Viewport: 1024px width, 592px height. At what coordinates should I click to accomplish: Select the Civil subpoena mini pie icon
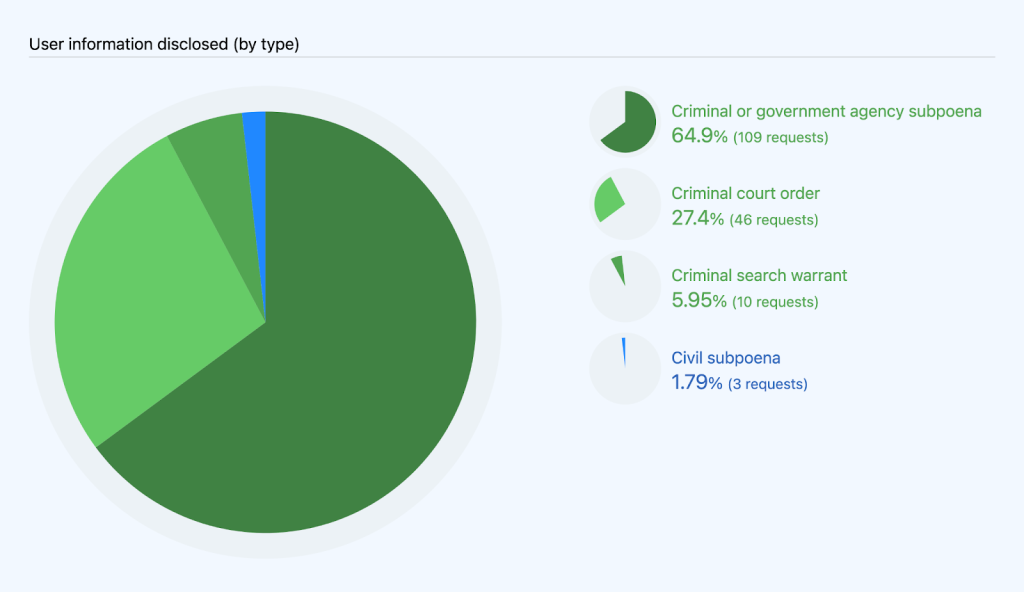tap(624, 368)
